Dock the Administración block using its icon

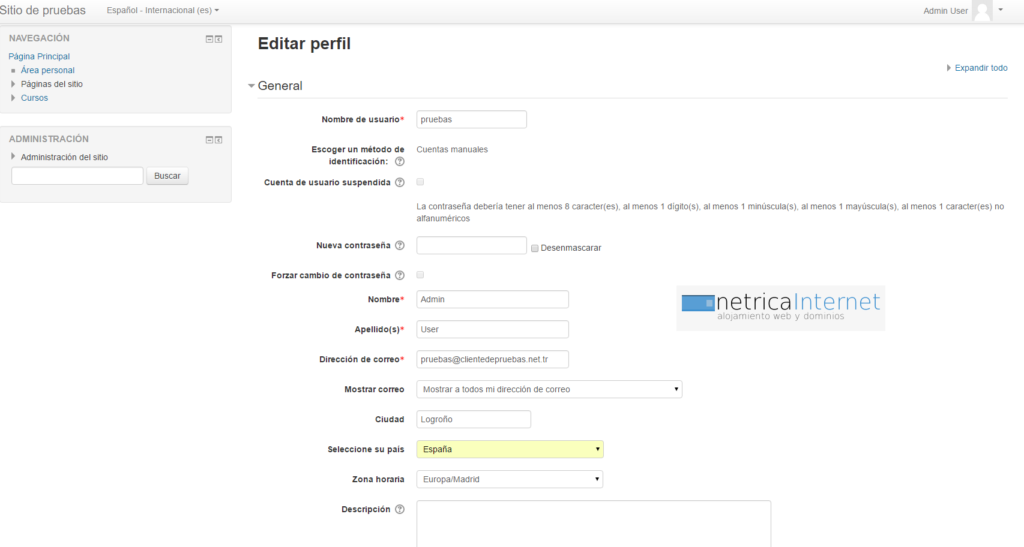click(x=218, y=140)
